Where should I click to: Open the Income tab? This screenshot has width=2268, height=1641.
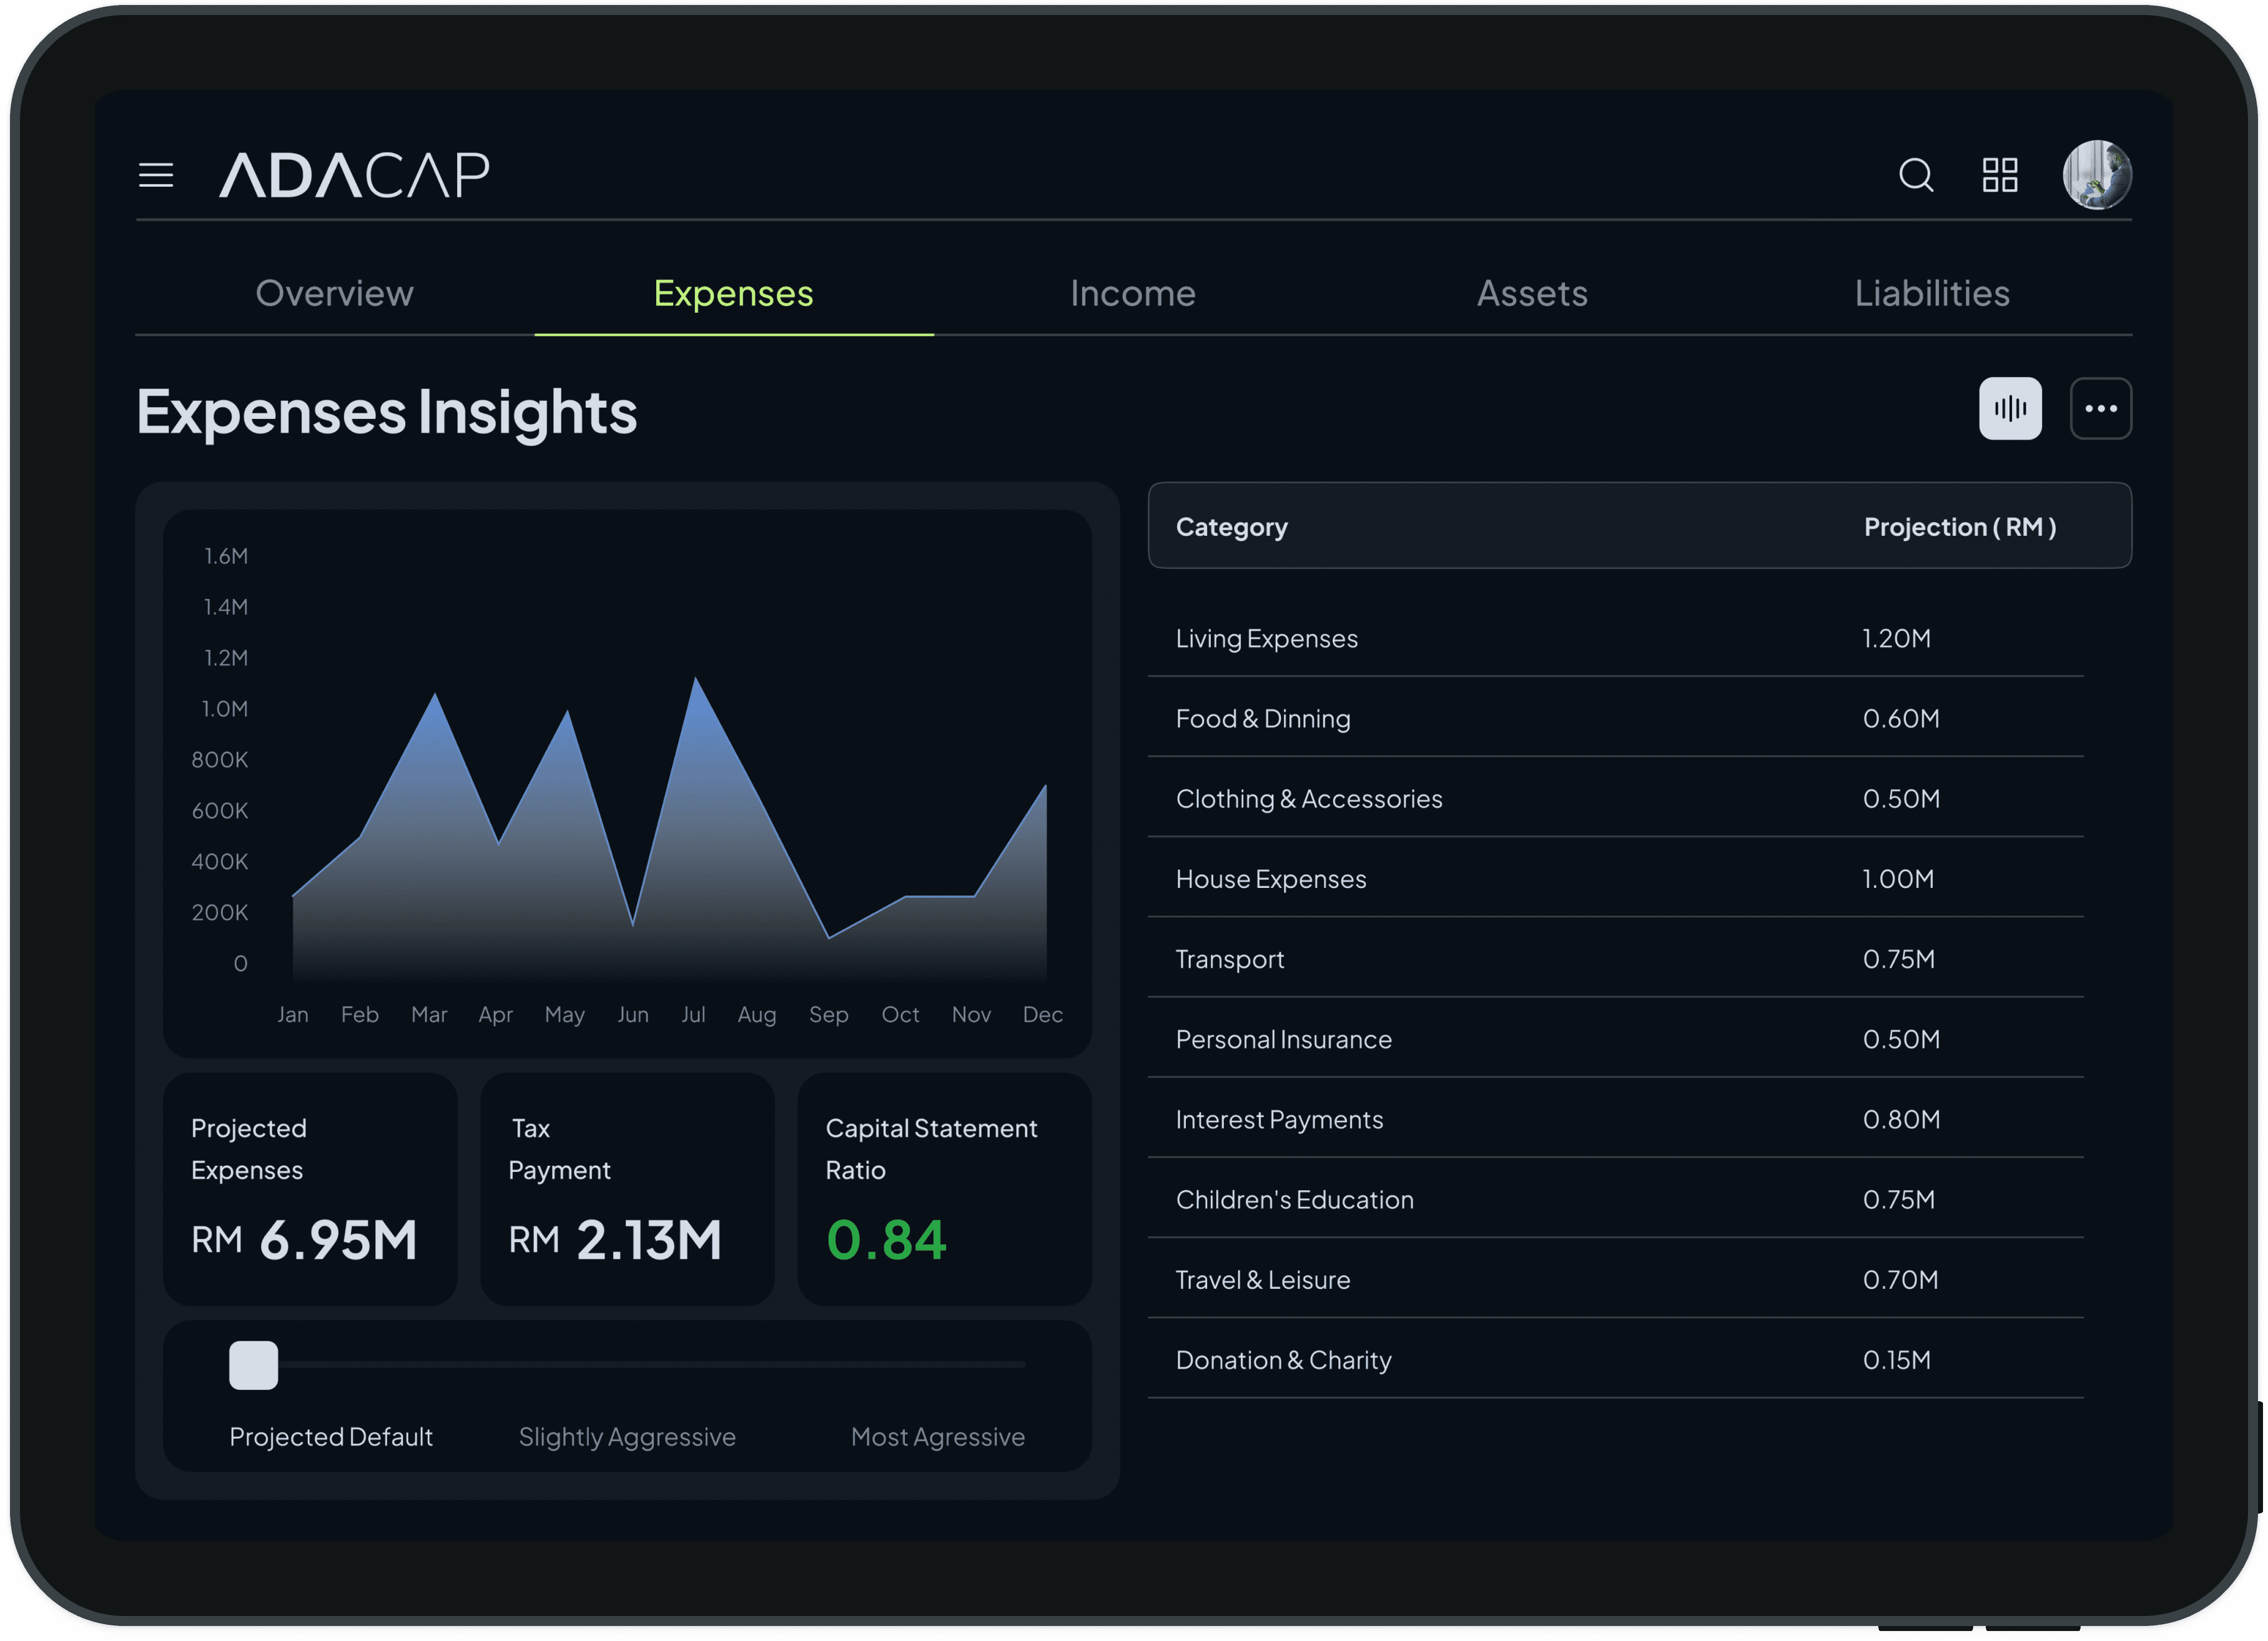[1132, 293]
